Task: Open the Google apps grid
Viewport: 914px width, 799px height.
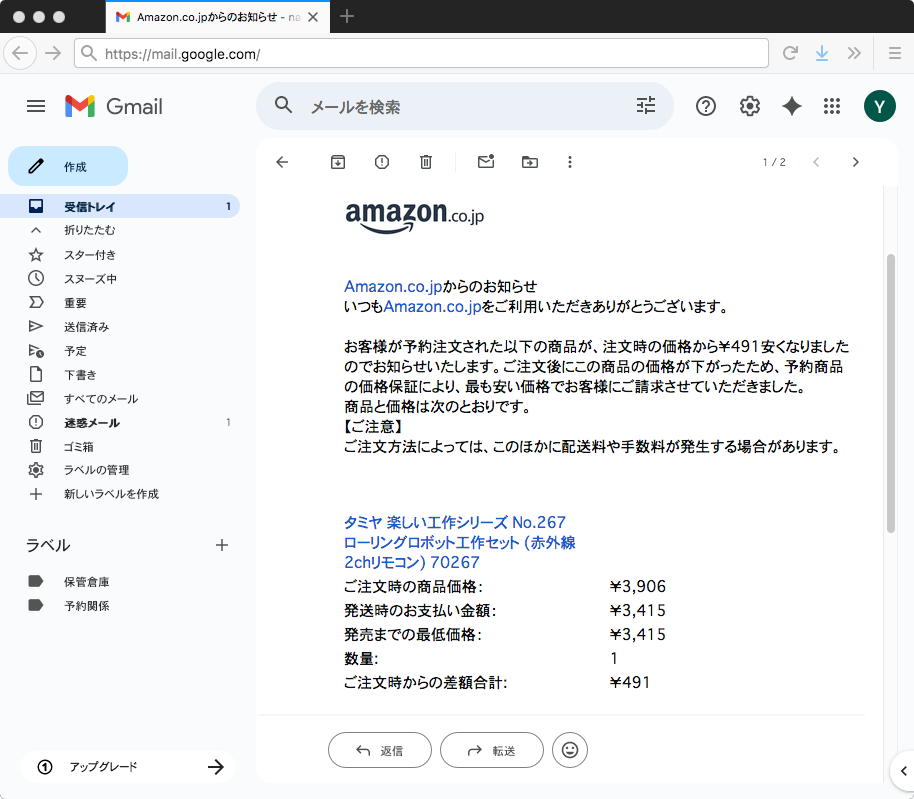Action: (x=832, y=106)
